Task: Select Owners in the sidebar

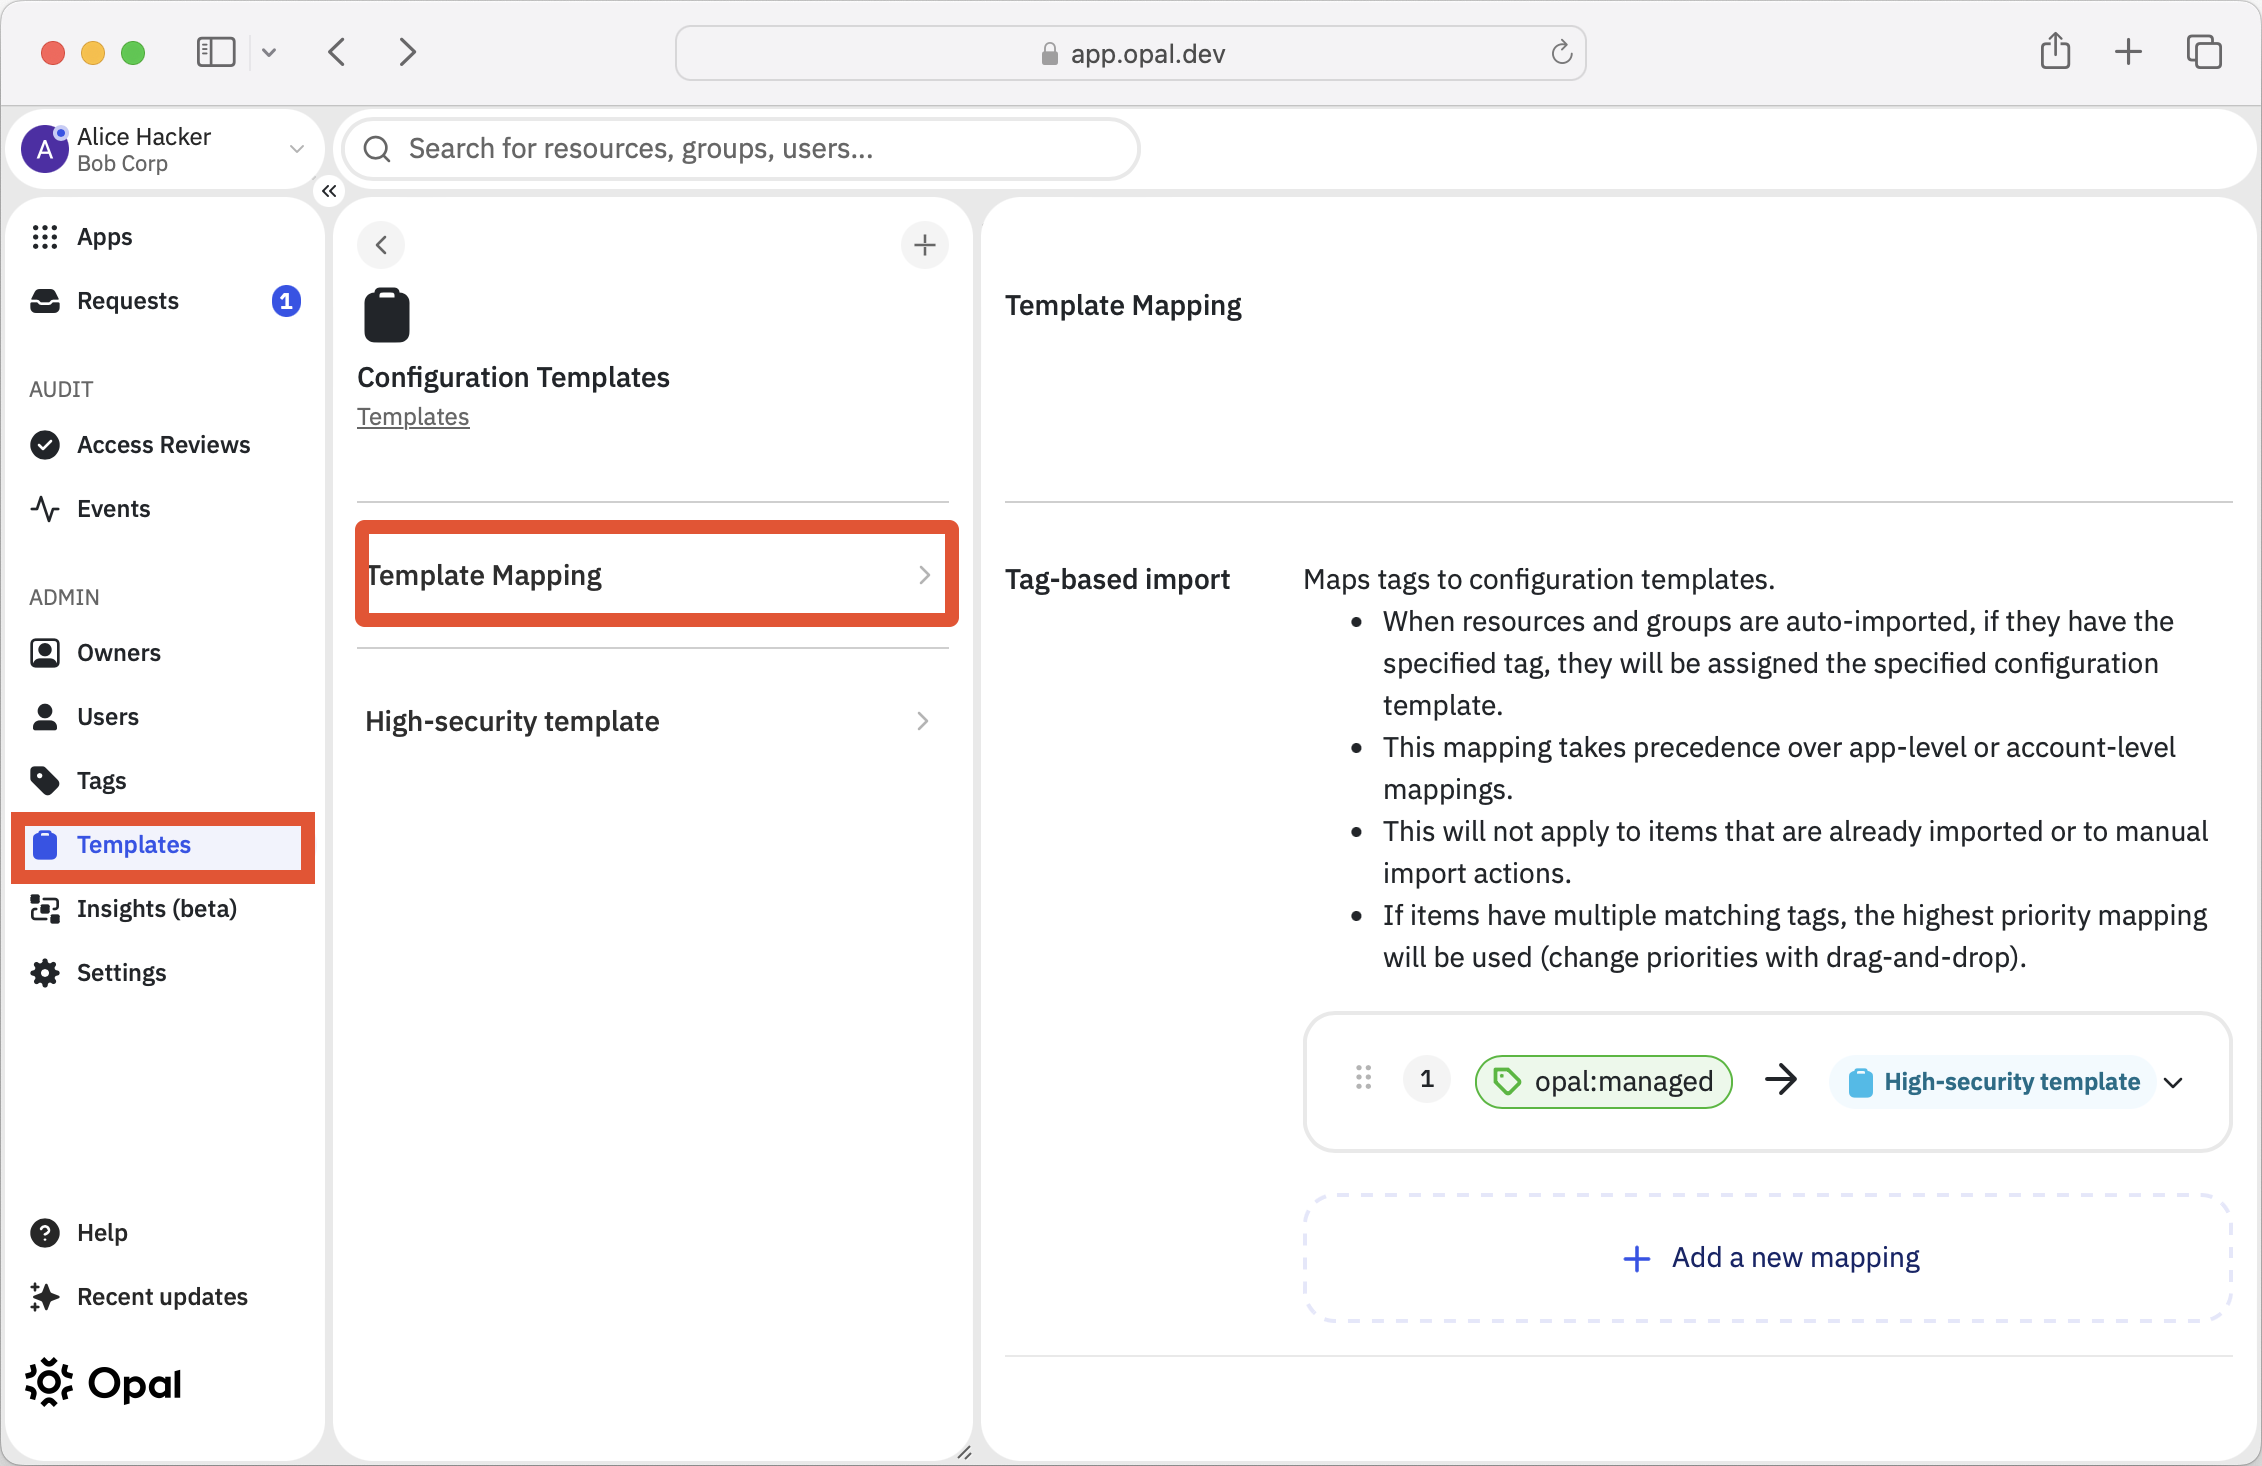Action: 163,653
